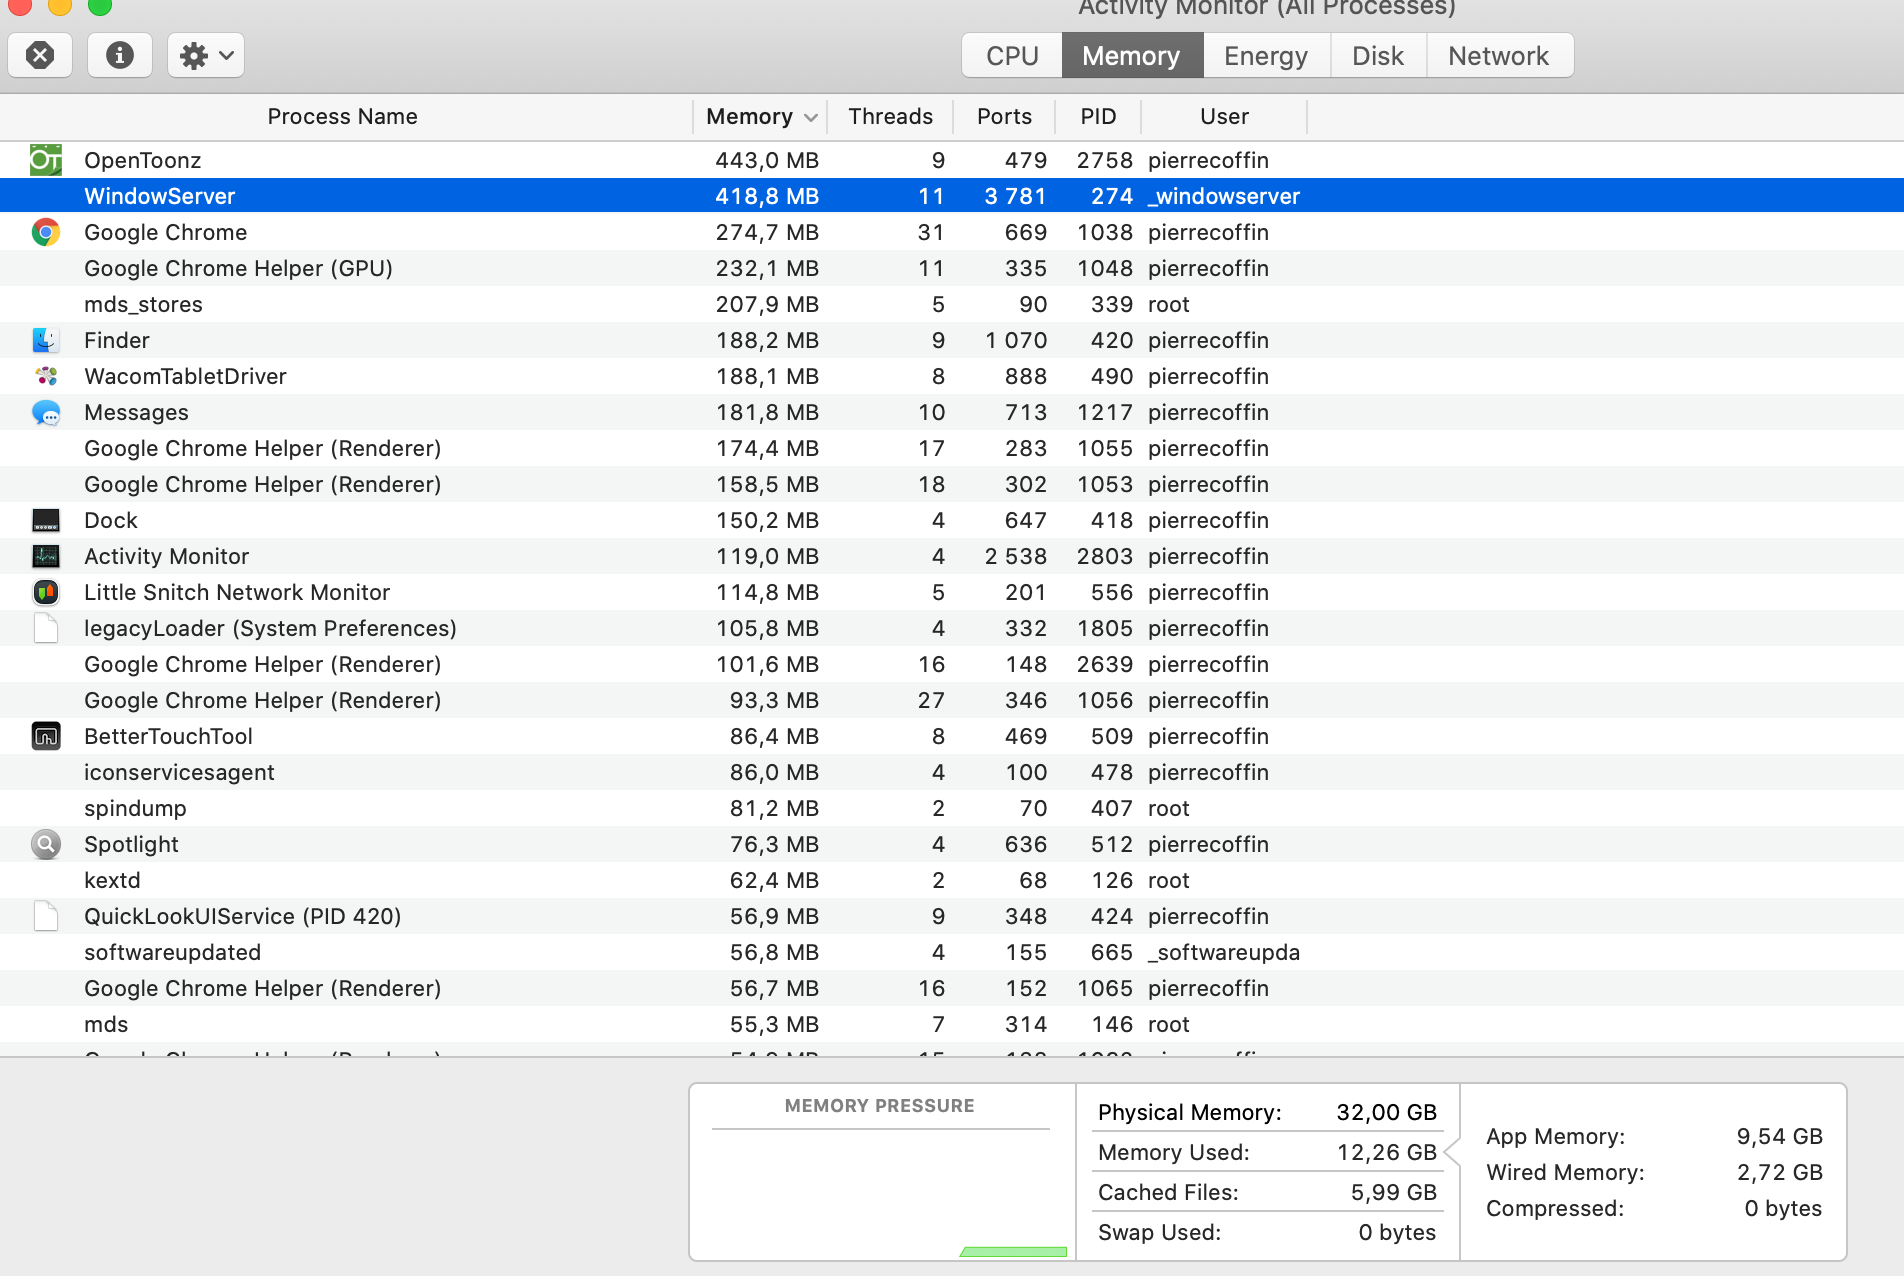Open the process info inspector button
The width and height of the screenshot is (1904, 1276).
120,55
